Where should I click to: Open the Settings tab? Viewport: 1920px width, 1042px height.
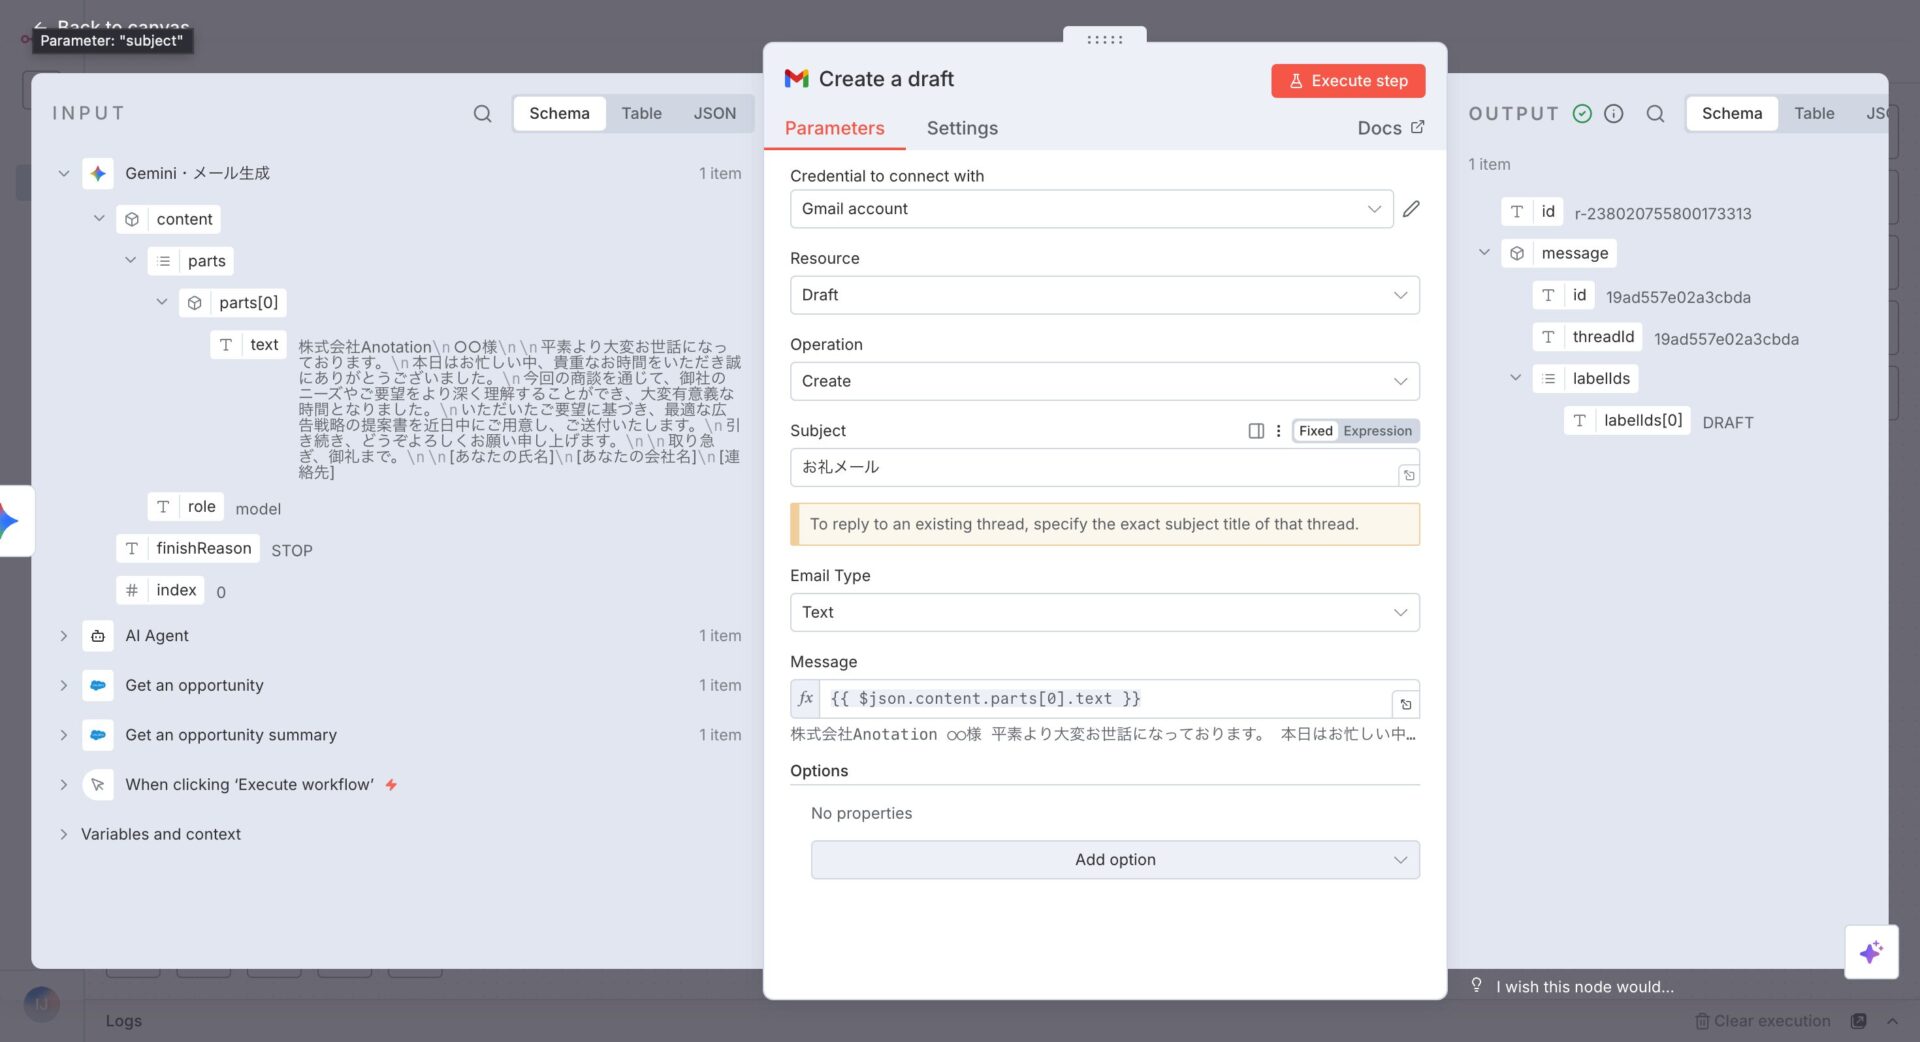tap(961, 128)
